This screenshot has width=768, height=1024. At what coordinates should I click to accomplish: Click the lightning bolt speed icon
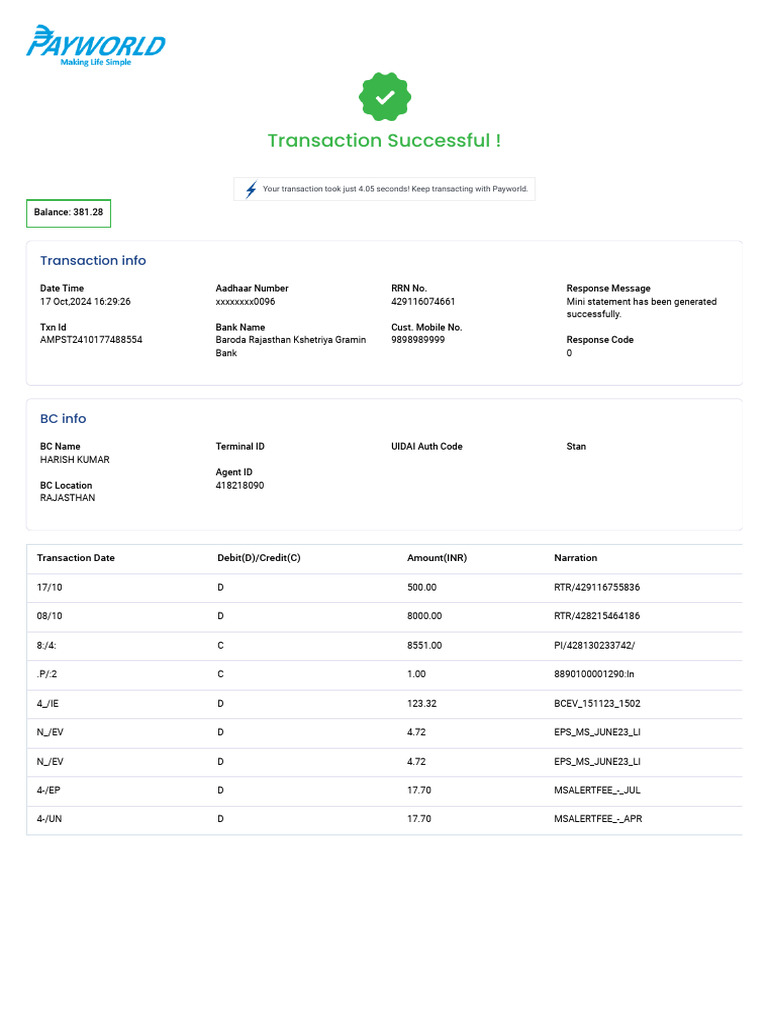click(x=251, y=189)
